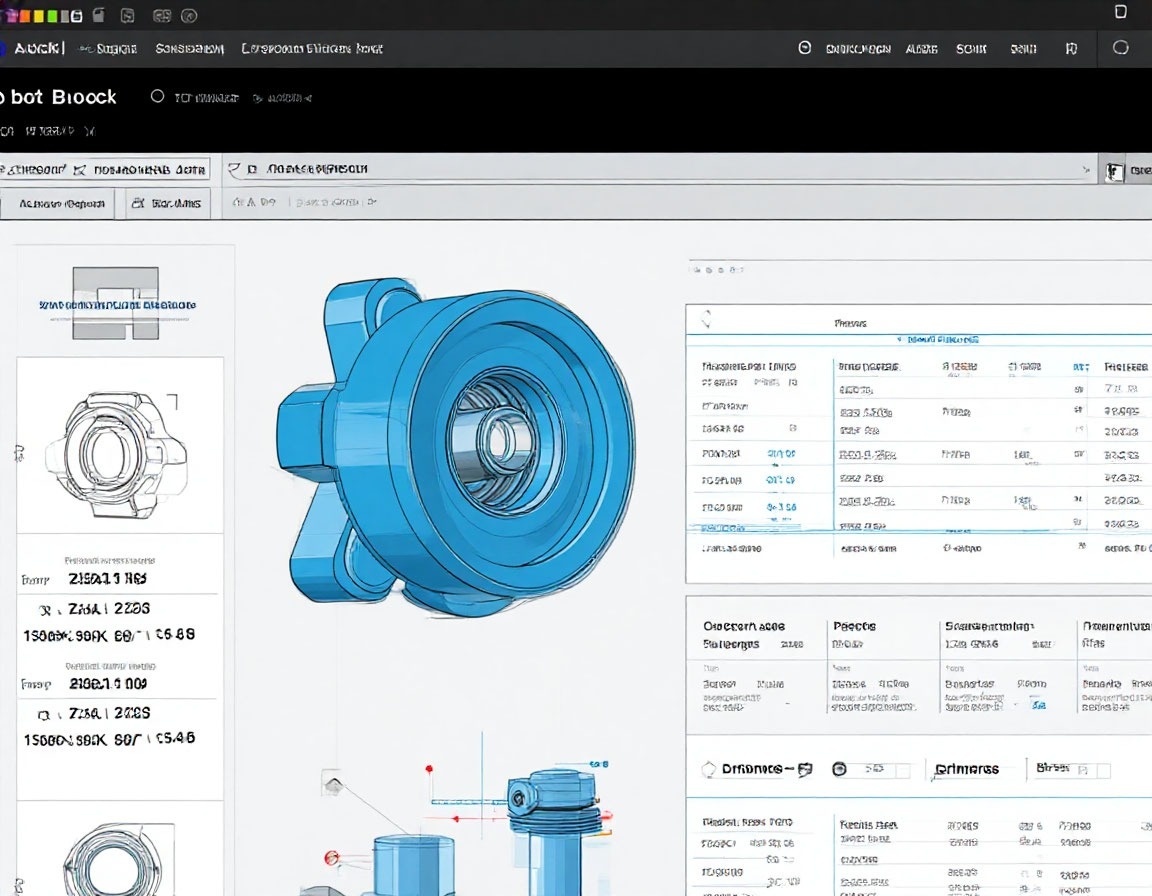Click the small cube view icon near exploded view
This screenshot has height=896, width=1152.
click(x=333, y=784)
